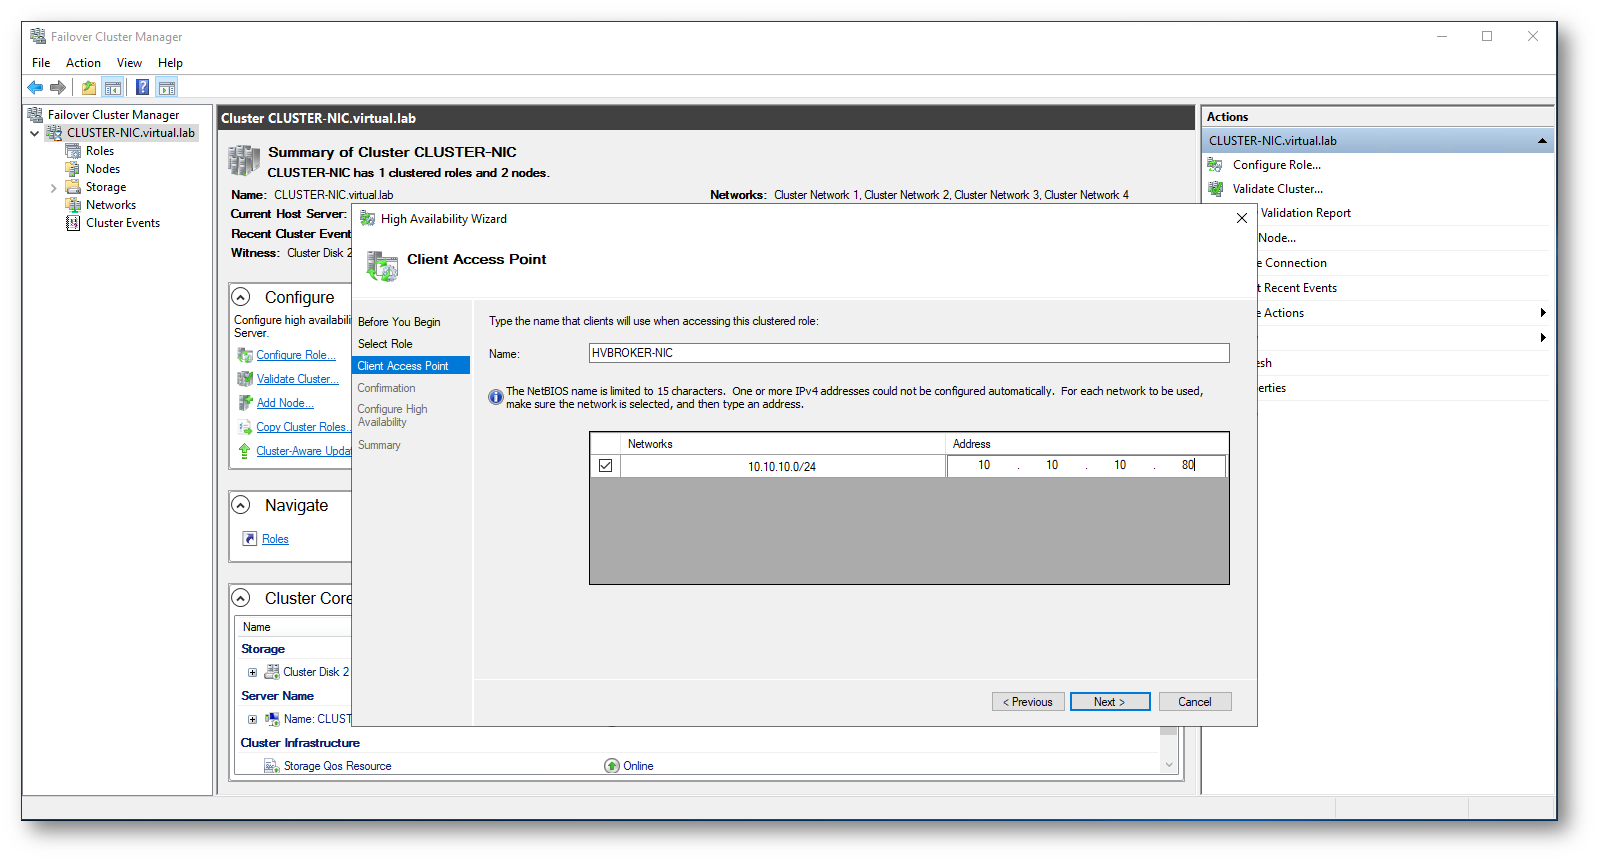Click Validate Cluster in Actions pane
1600x863 pixels.
tap(1278, 189)
